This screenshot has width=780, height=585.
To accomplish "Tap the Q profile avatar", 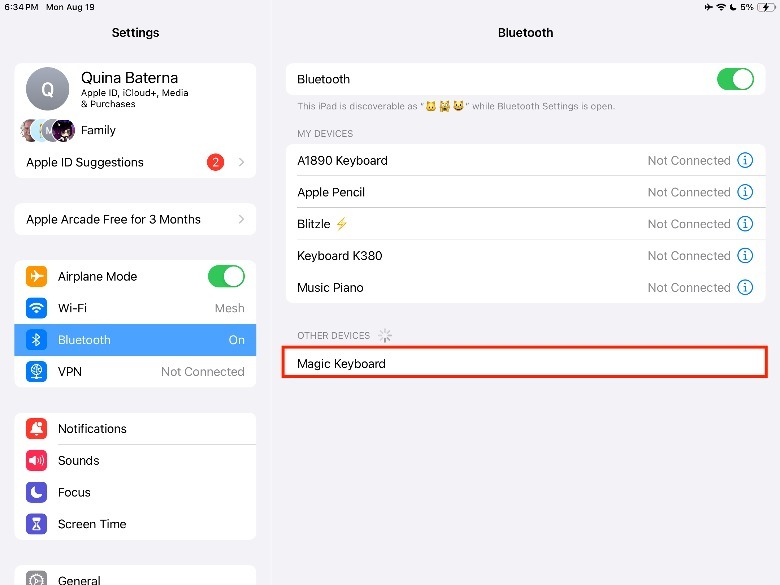I will point(47,89).
